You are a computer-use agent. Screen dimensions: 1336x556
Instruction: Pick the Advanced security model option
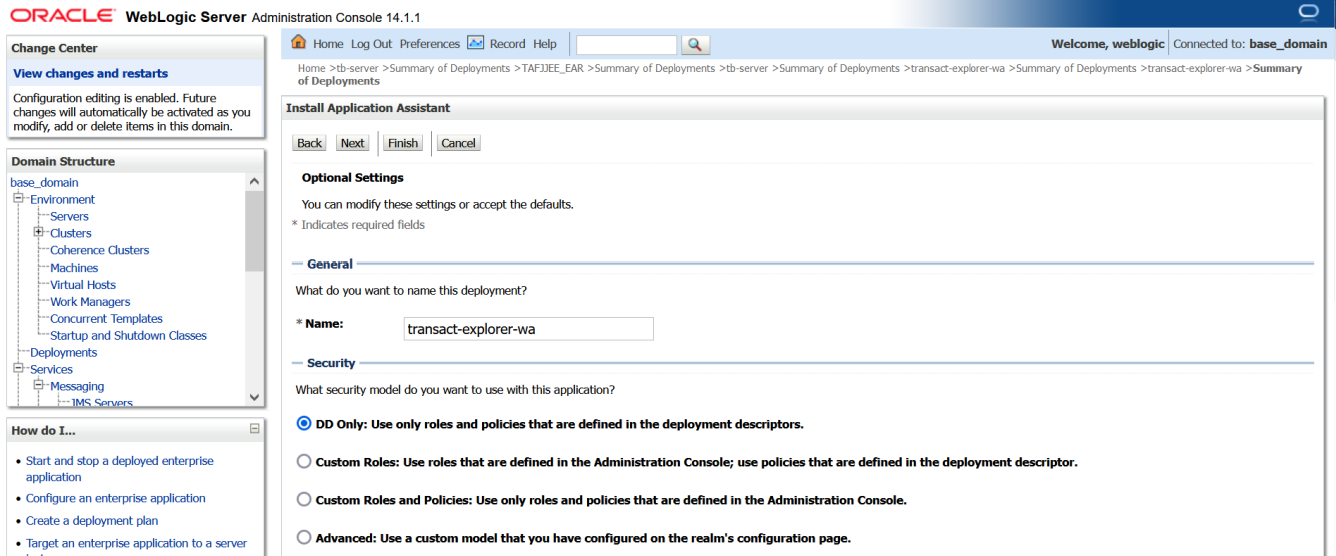[x=304, y=538]
